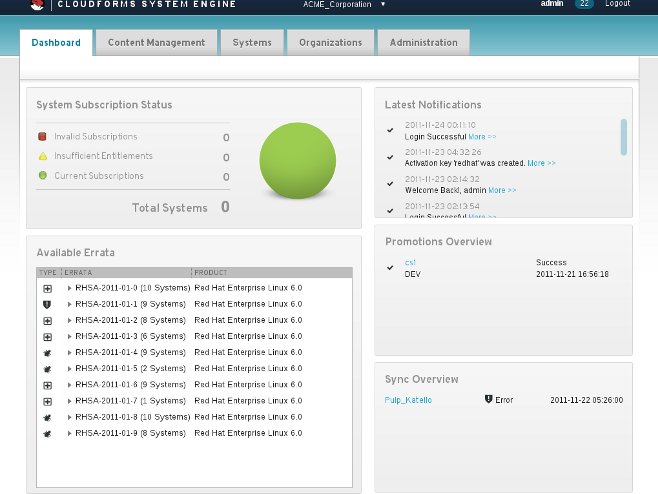Expand RHSA-2011-01-7 errata row
Screen dimensions: 658x494
(x=70, y=401)
